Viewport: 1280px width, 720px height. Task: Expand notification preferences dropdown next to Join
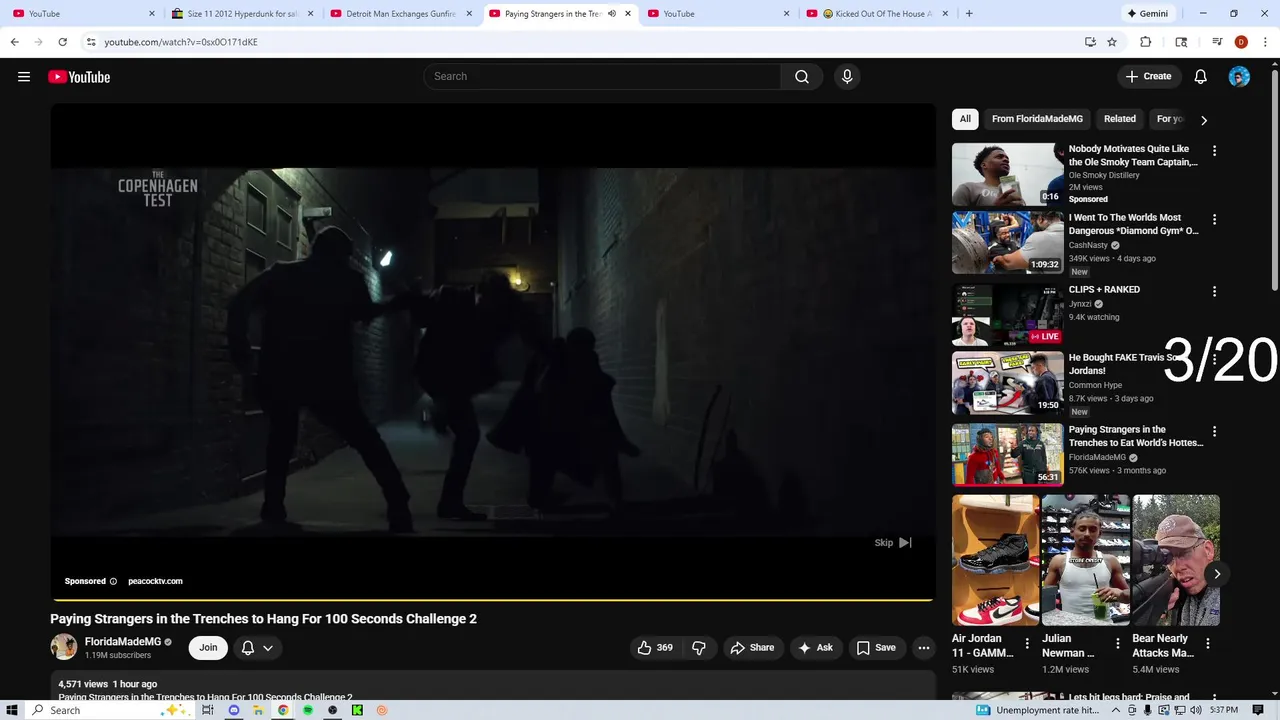[x=268, y=648]
